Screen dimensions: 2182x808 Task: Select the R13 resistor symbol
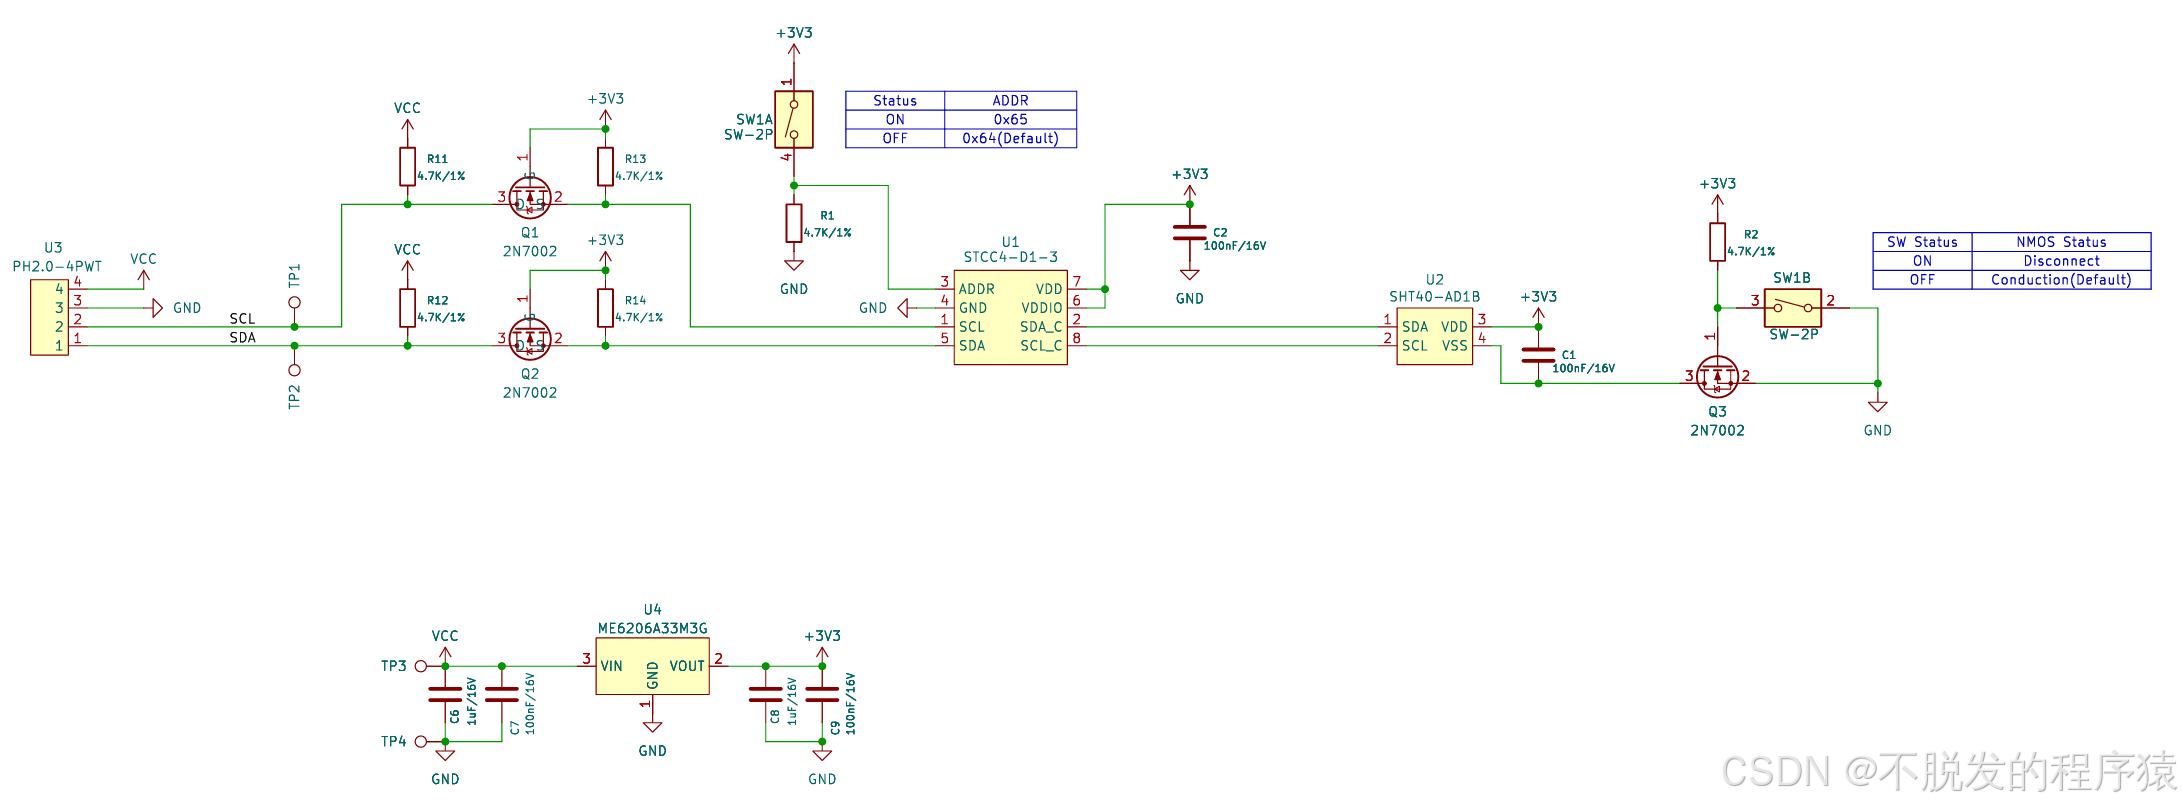pos(605,166)
